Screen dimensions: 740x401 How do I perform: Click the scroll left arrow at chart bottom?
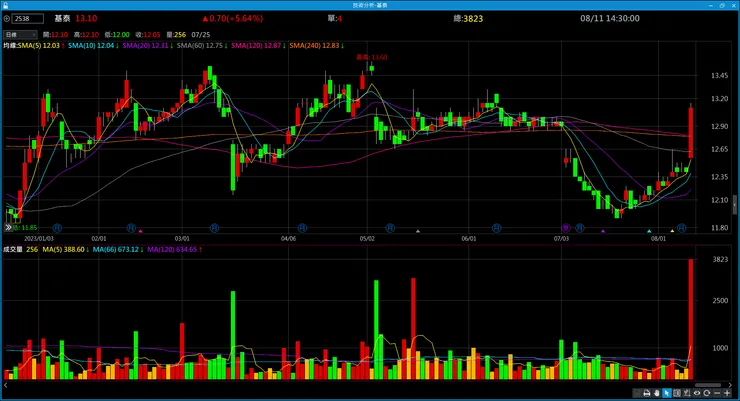coord(6,385)
